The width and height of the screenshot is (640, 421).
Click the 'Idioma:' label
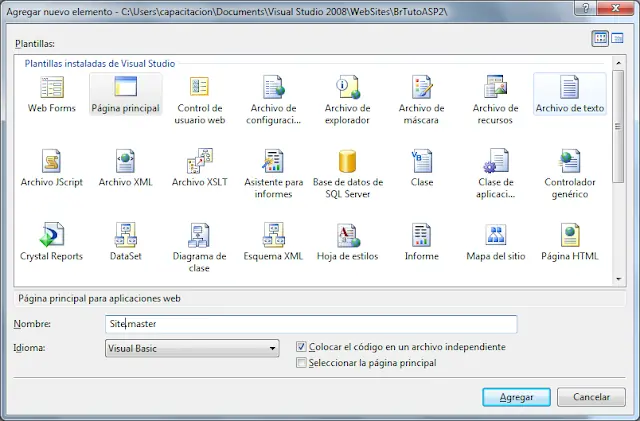coord(29,348)
